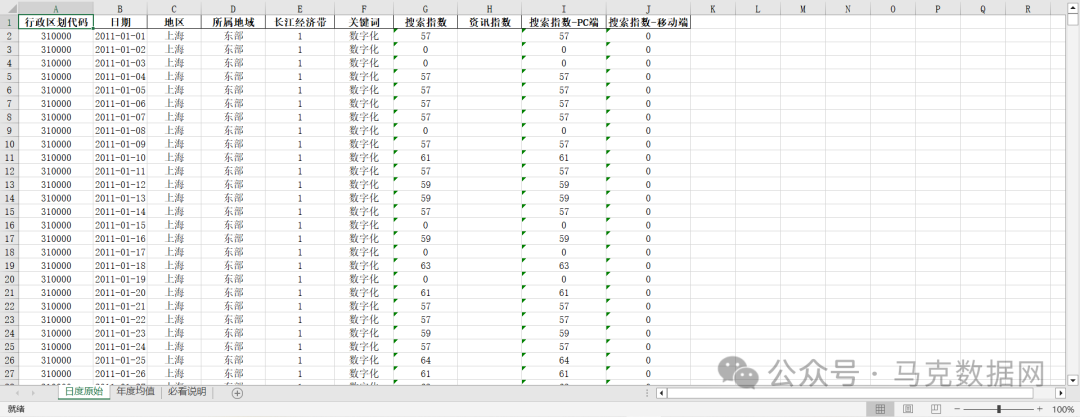Select the 搜索指数 header cell in column G
Image resolution: width=1080 pixels, height=417 pixels.
[x=425, y=22]
